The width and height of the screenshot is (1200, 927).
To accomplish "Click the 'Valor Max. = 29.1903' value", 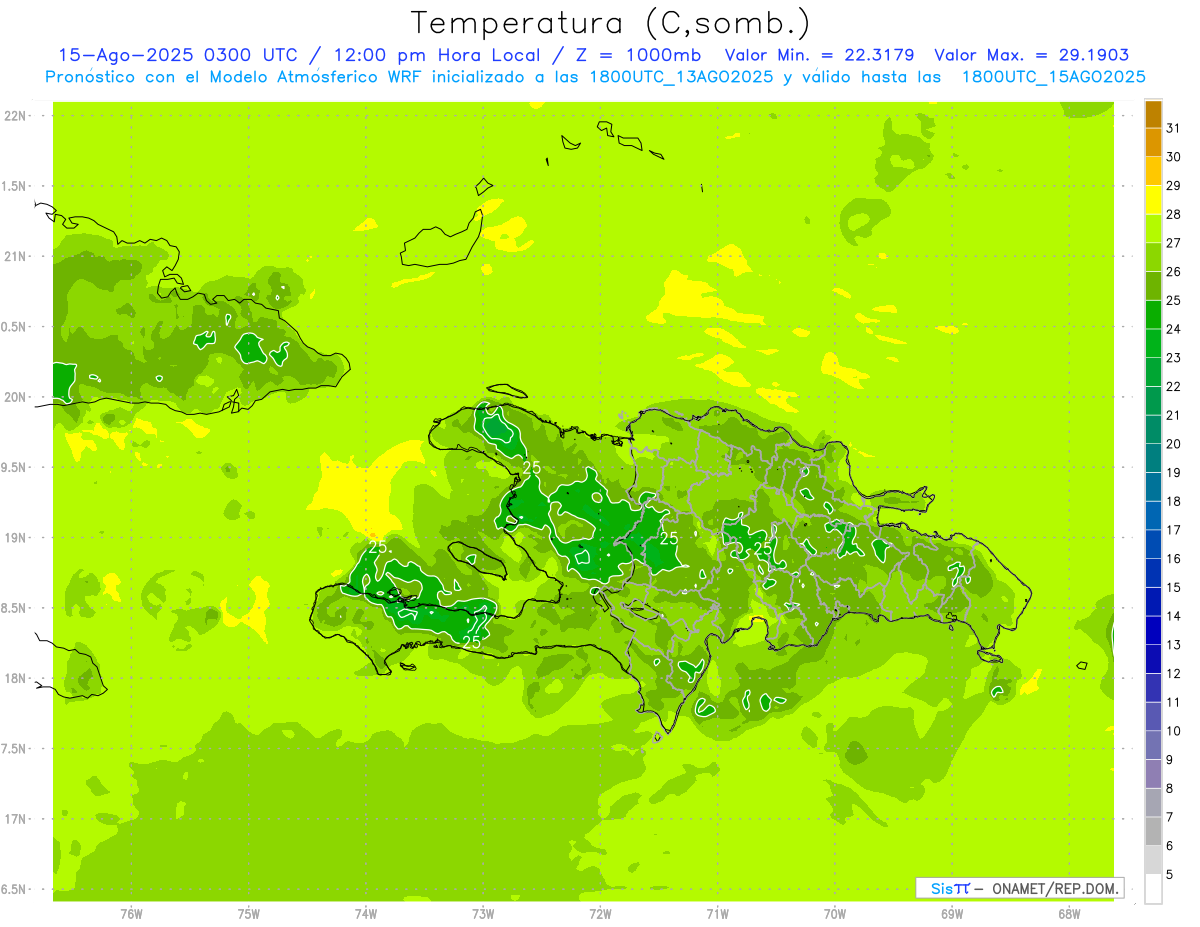I will [x=1032, y=55].
